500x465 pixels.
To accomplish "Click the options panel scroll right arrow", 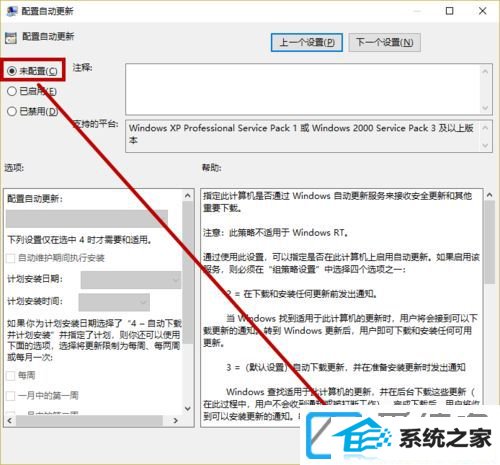I will (x=176, y=421).
